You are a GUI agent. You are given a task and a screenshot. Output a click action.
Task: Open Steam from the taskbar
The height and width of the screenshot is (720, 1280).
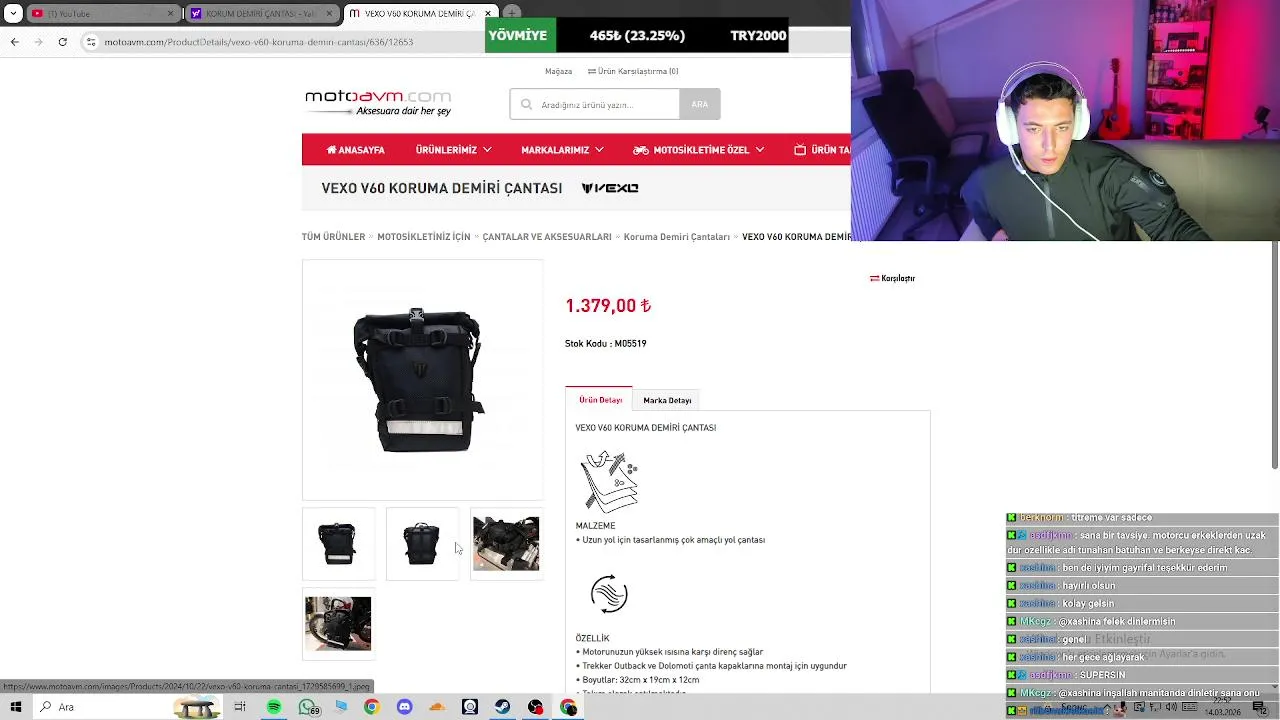pos(503,707)
